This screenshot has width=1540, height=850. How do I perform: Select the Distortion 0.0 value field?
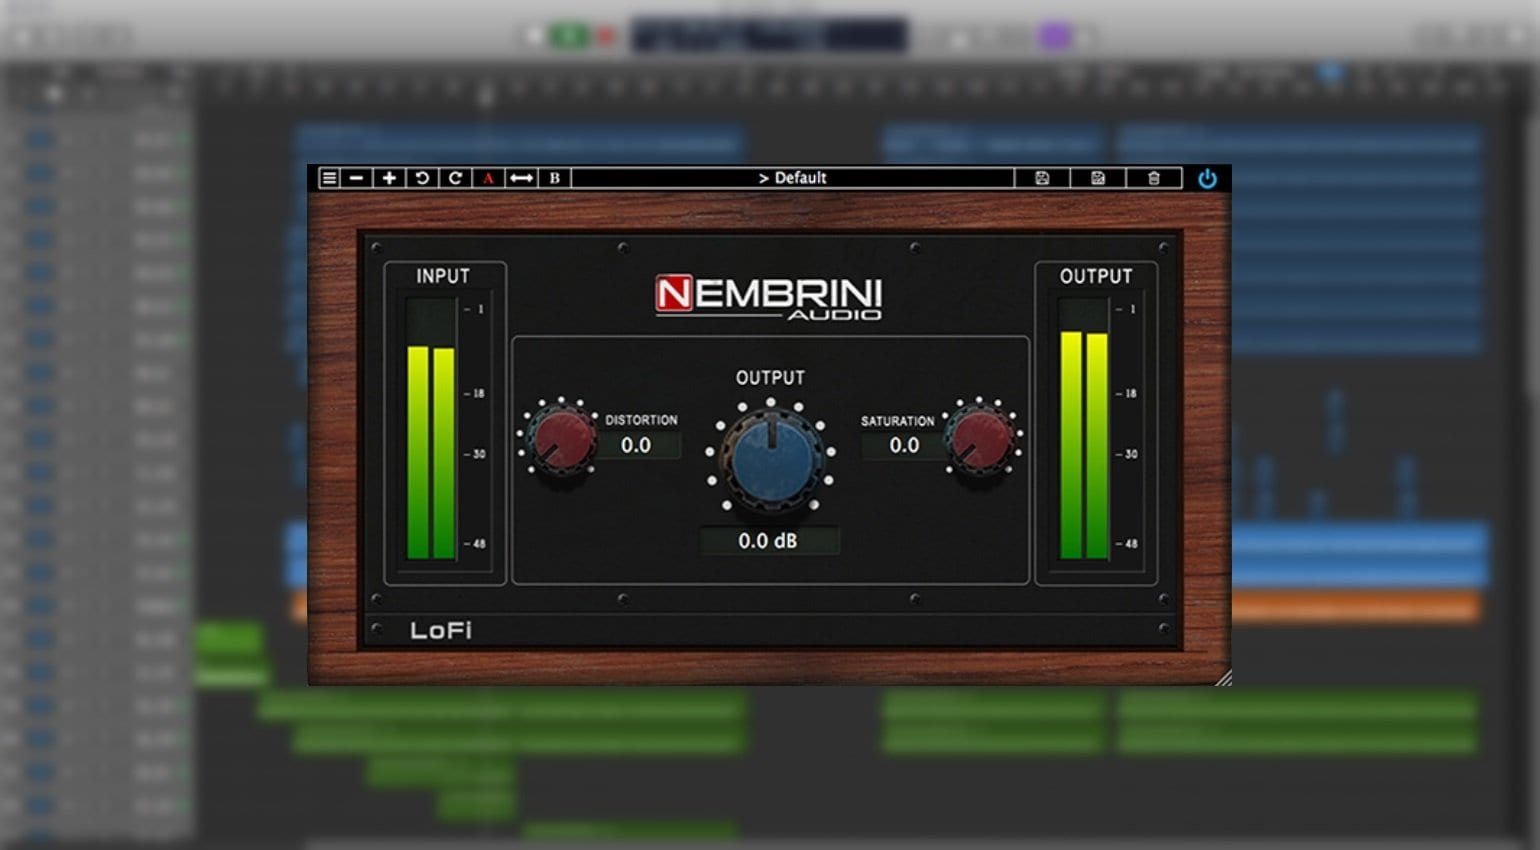tap(636, 446)
